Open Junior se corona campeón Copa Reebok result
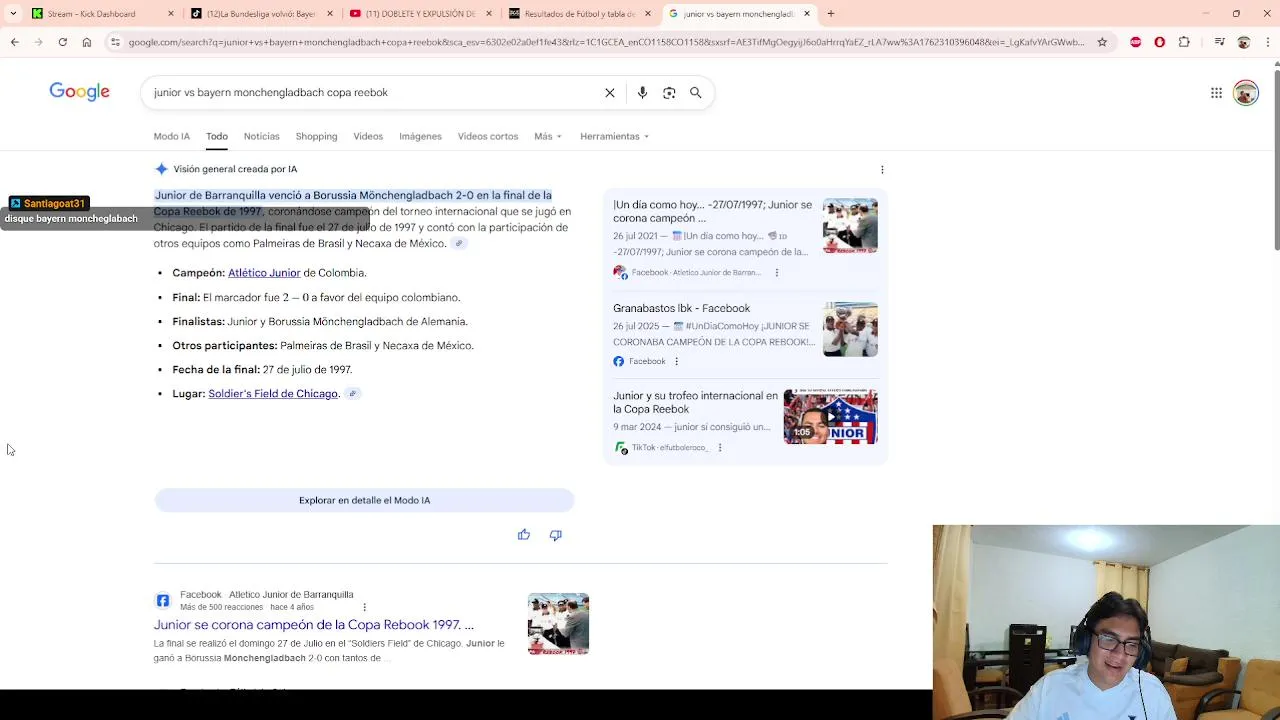The height and width of the screenshot is (720, 1280). coord(313,625)
